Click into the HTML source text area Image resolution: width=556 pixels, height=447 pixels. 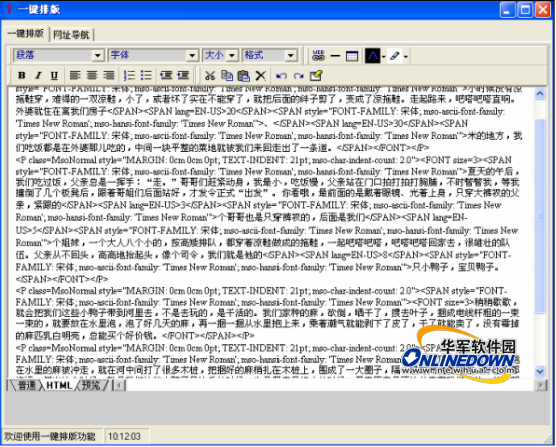tap(271, 232)
